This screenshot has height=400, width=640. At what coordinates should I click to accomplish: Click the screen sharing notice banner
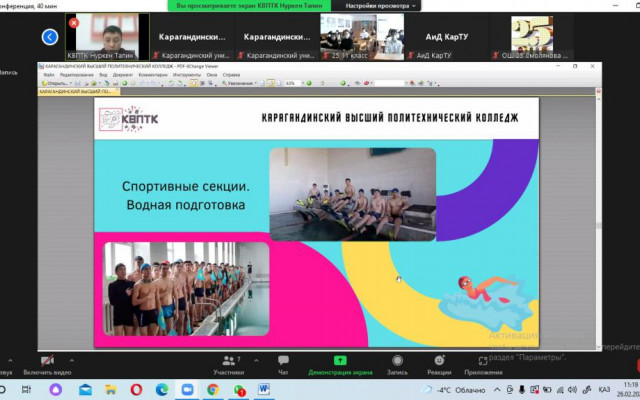pos(249,6)
